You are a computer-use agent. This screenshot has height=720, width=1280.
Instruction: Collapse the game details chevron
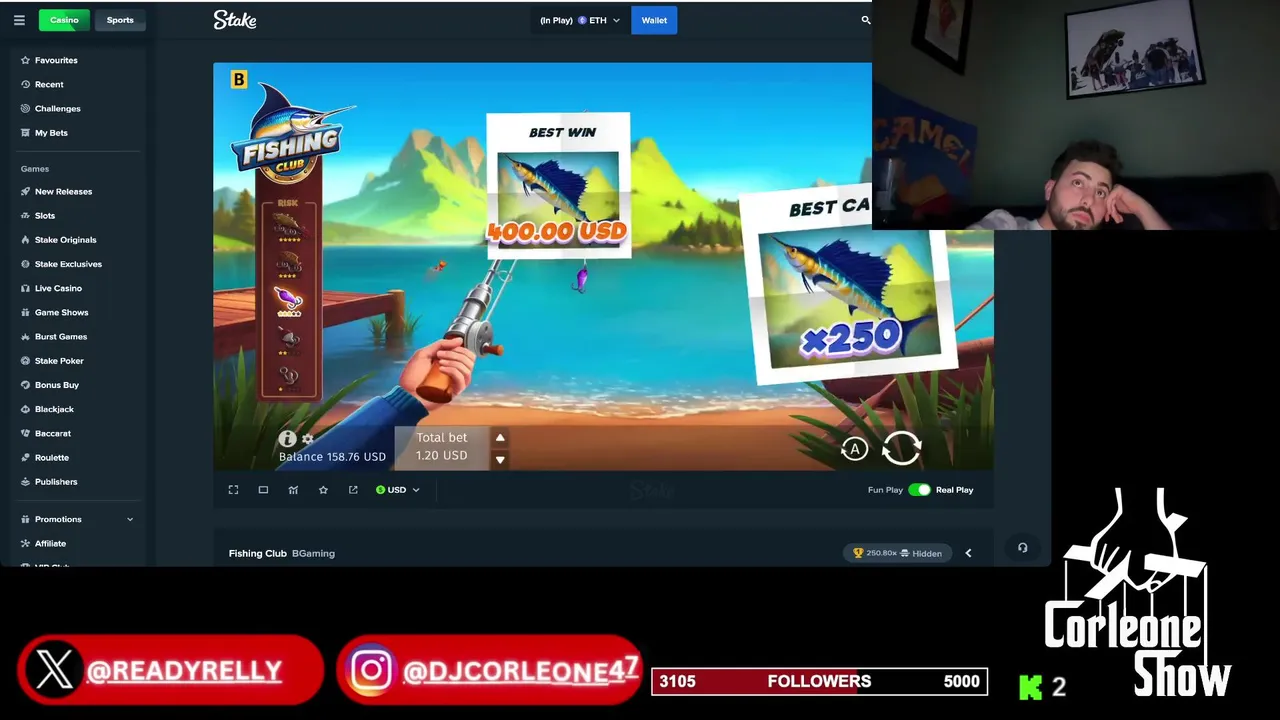[x=968, y=553]
